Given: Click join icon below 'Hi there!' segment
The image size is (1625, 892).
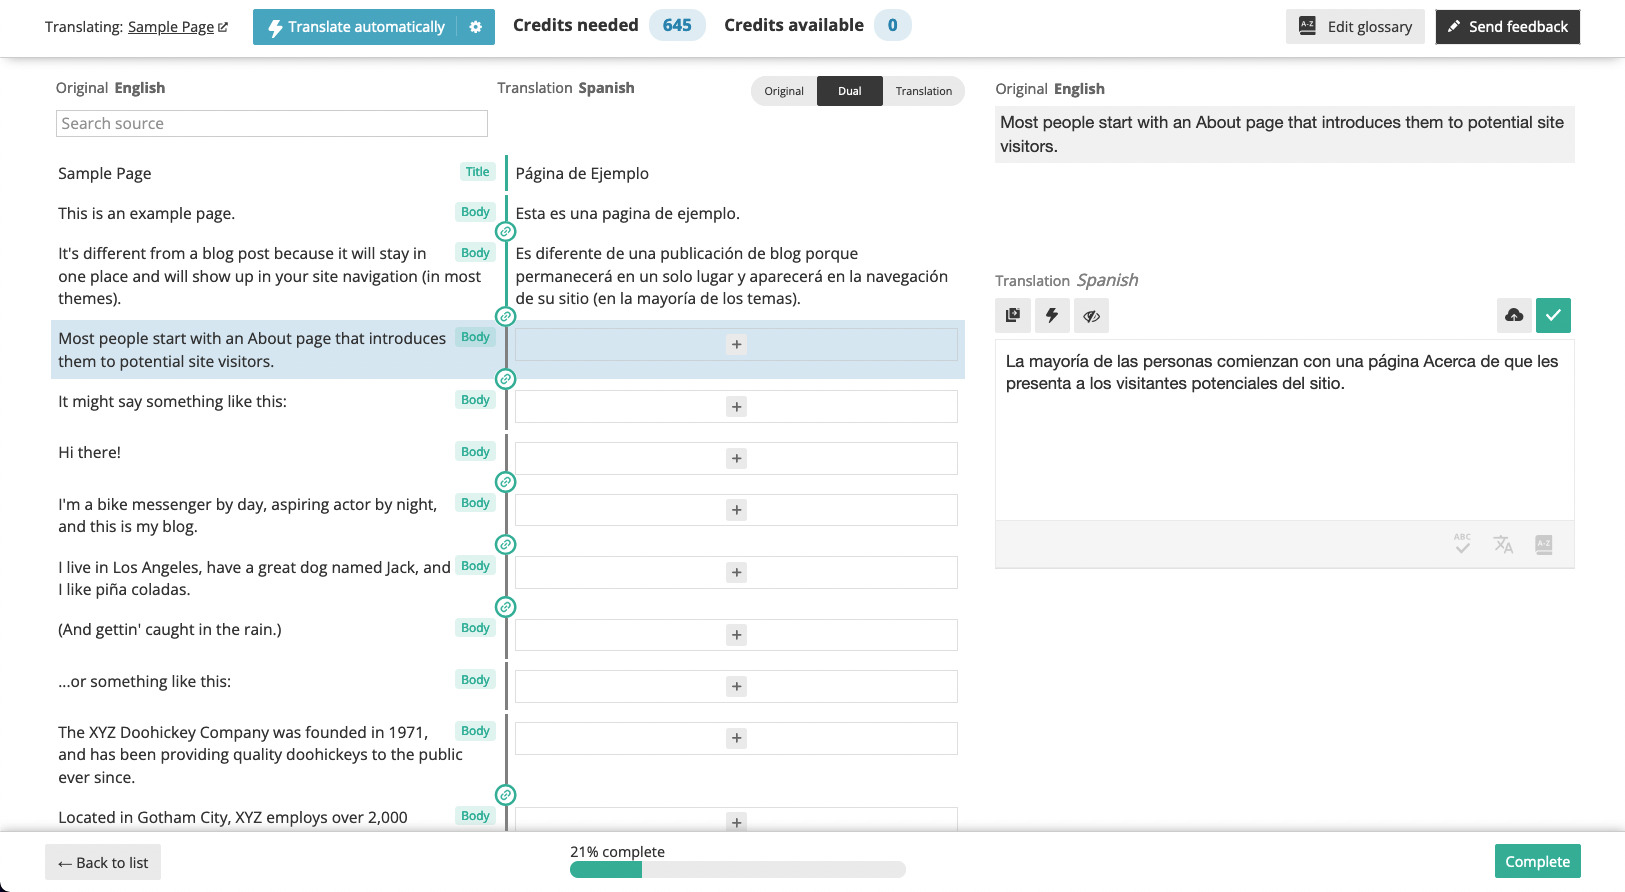Looking at the screenshot, I should click(506, 482).
